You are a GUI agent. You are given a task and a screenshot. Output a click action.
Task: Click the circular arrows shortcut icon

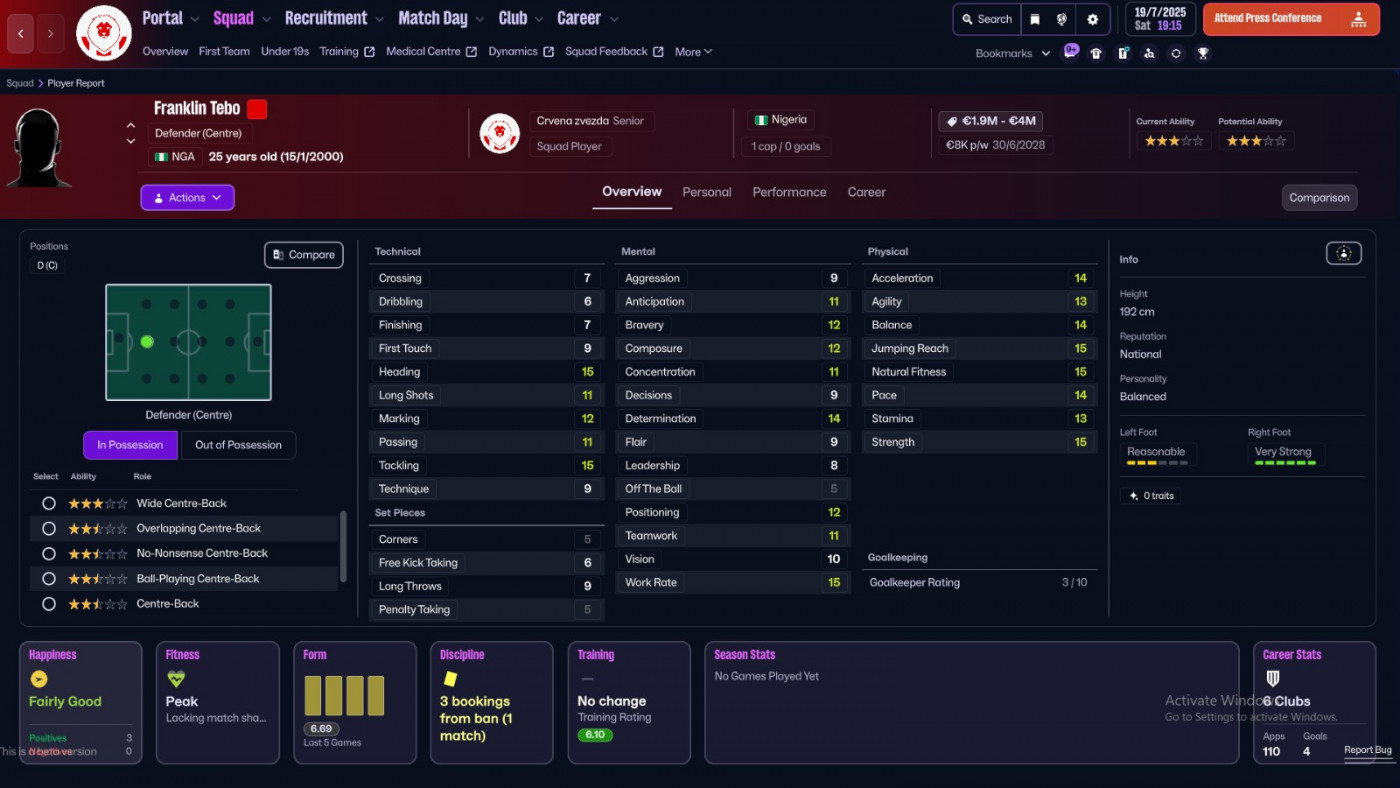pyautogui.click(x=1176, y=54)
